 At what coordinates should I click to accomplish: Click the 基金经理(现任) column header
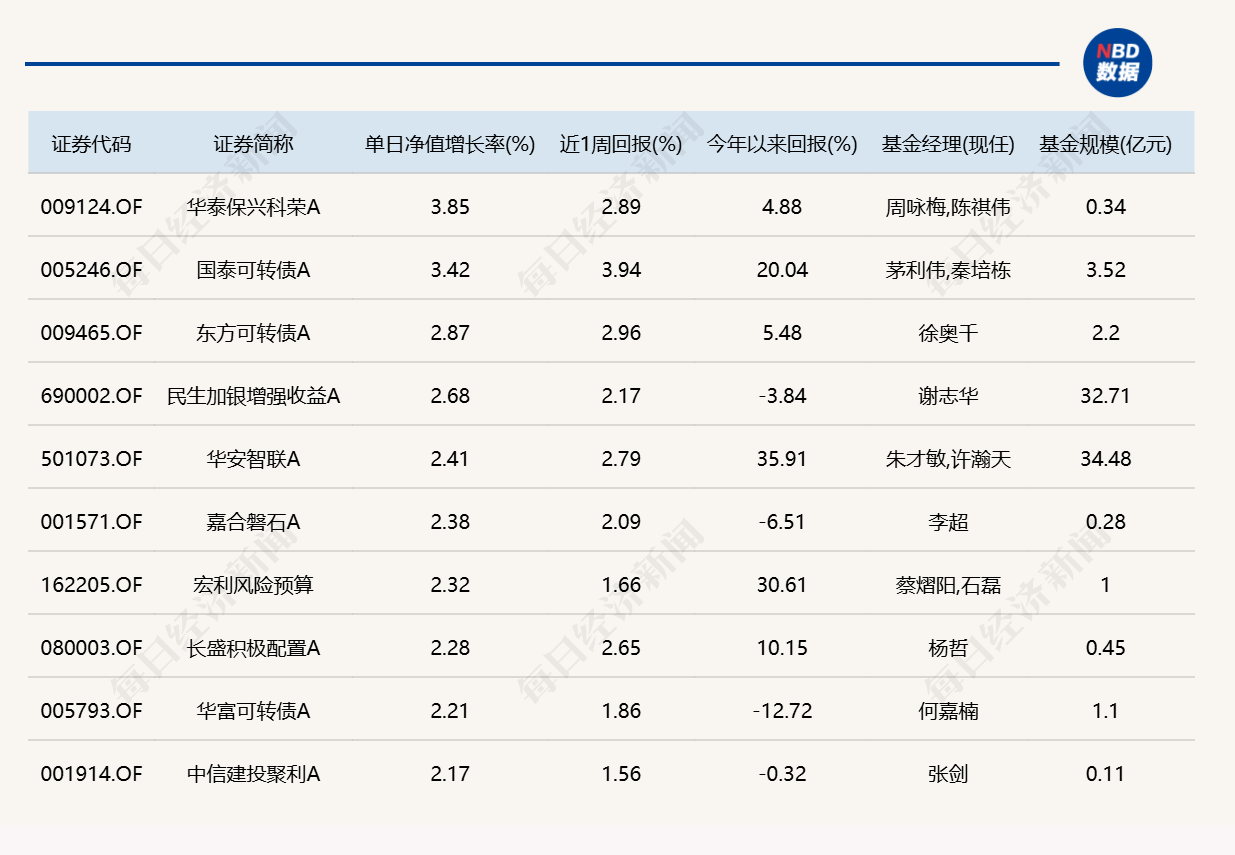[948, 143]
